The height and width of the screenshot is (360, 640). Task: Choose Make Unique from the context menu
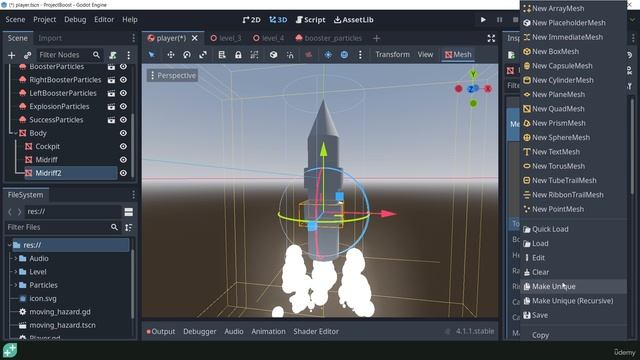click(x=573, y=287)
